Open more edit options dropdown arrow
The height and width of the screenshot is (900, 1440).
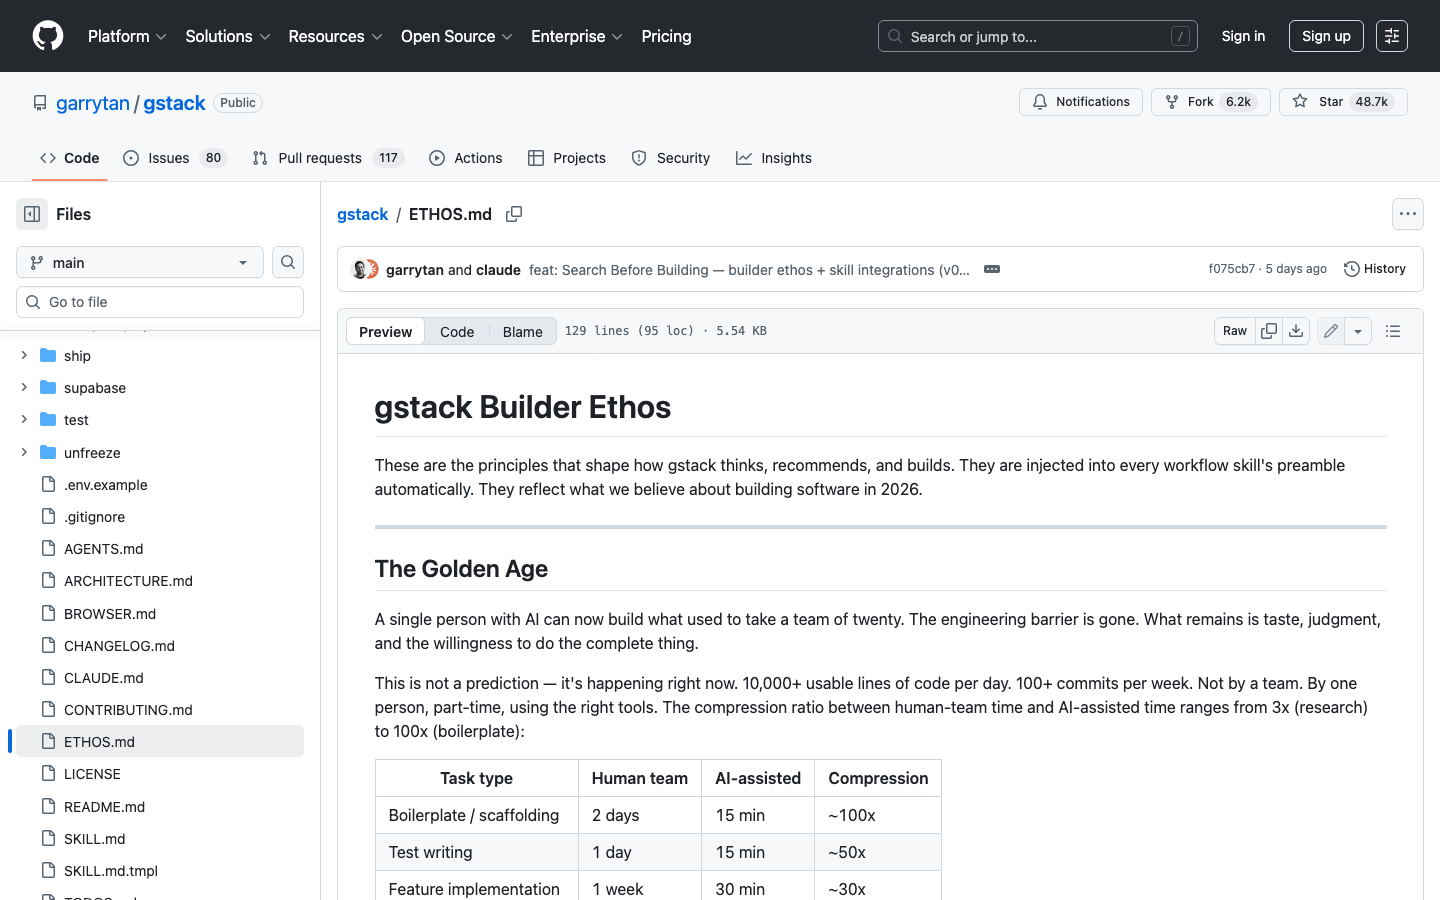[1358, 331]
